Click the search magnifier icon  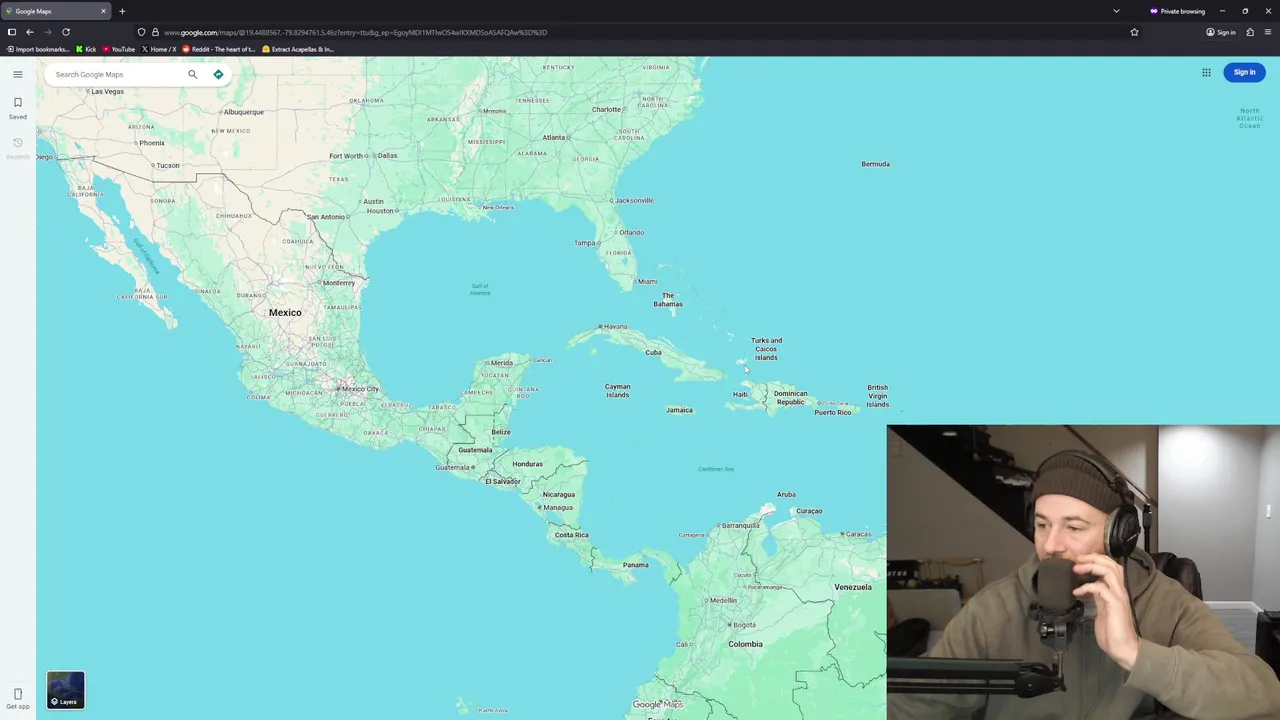(193, 74)
